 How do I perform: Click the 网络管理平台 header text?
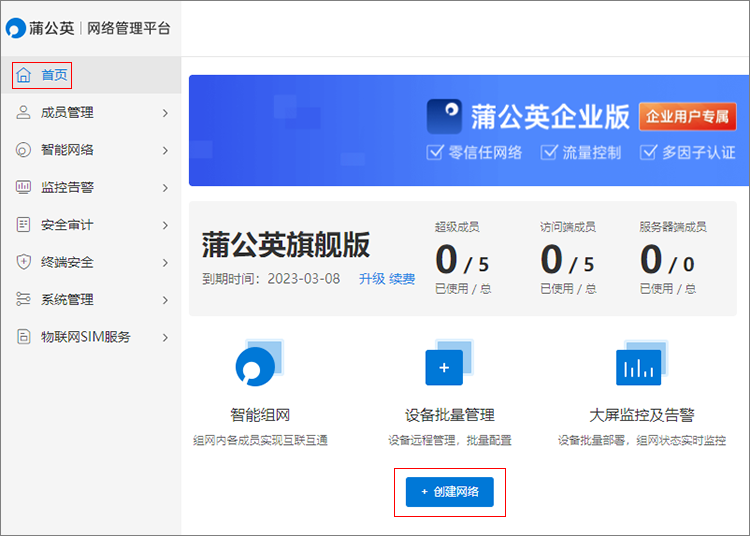(129, 28)
